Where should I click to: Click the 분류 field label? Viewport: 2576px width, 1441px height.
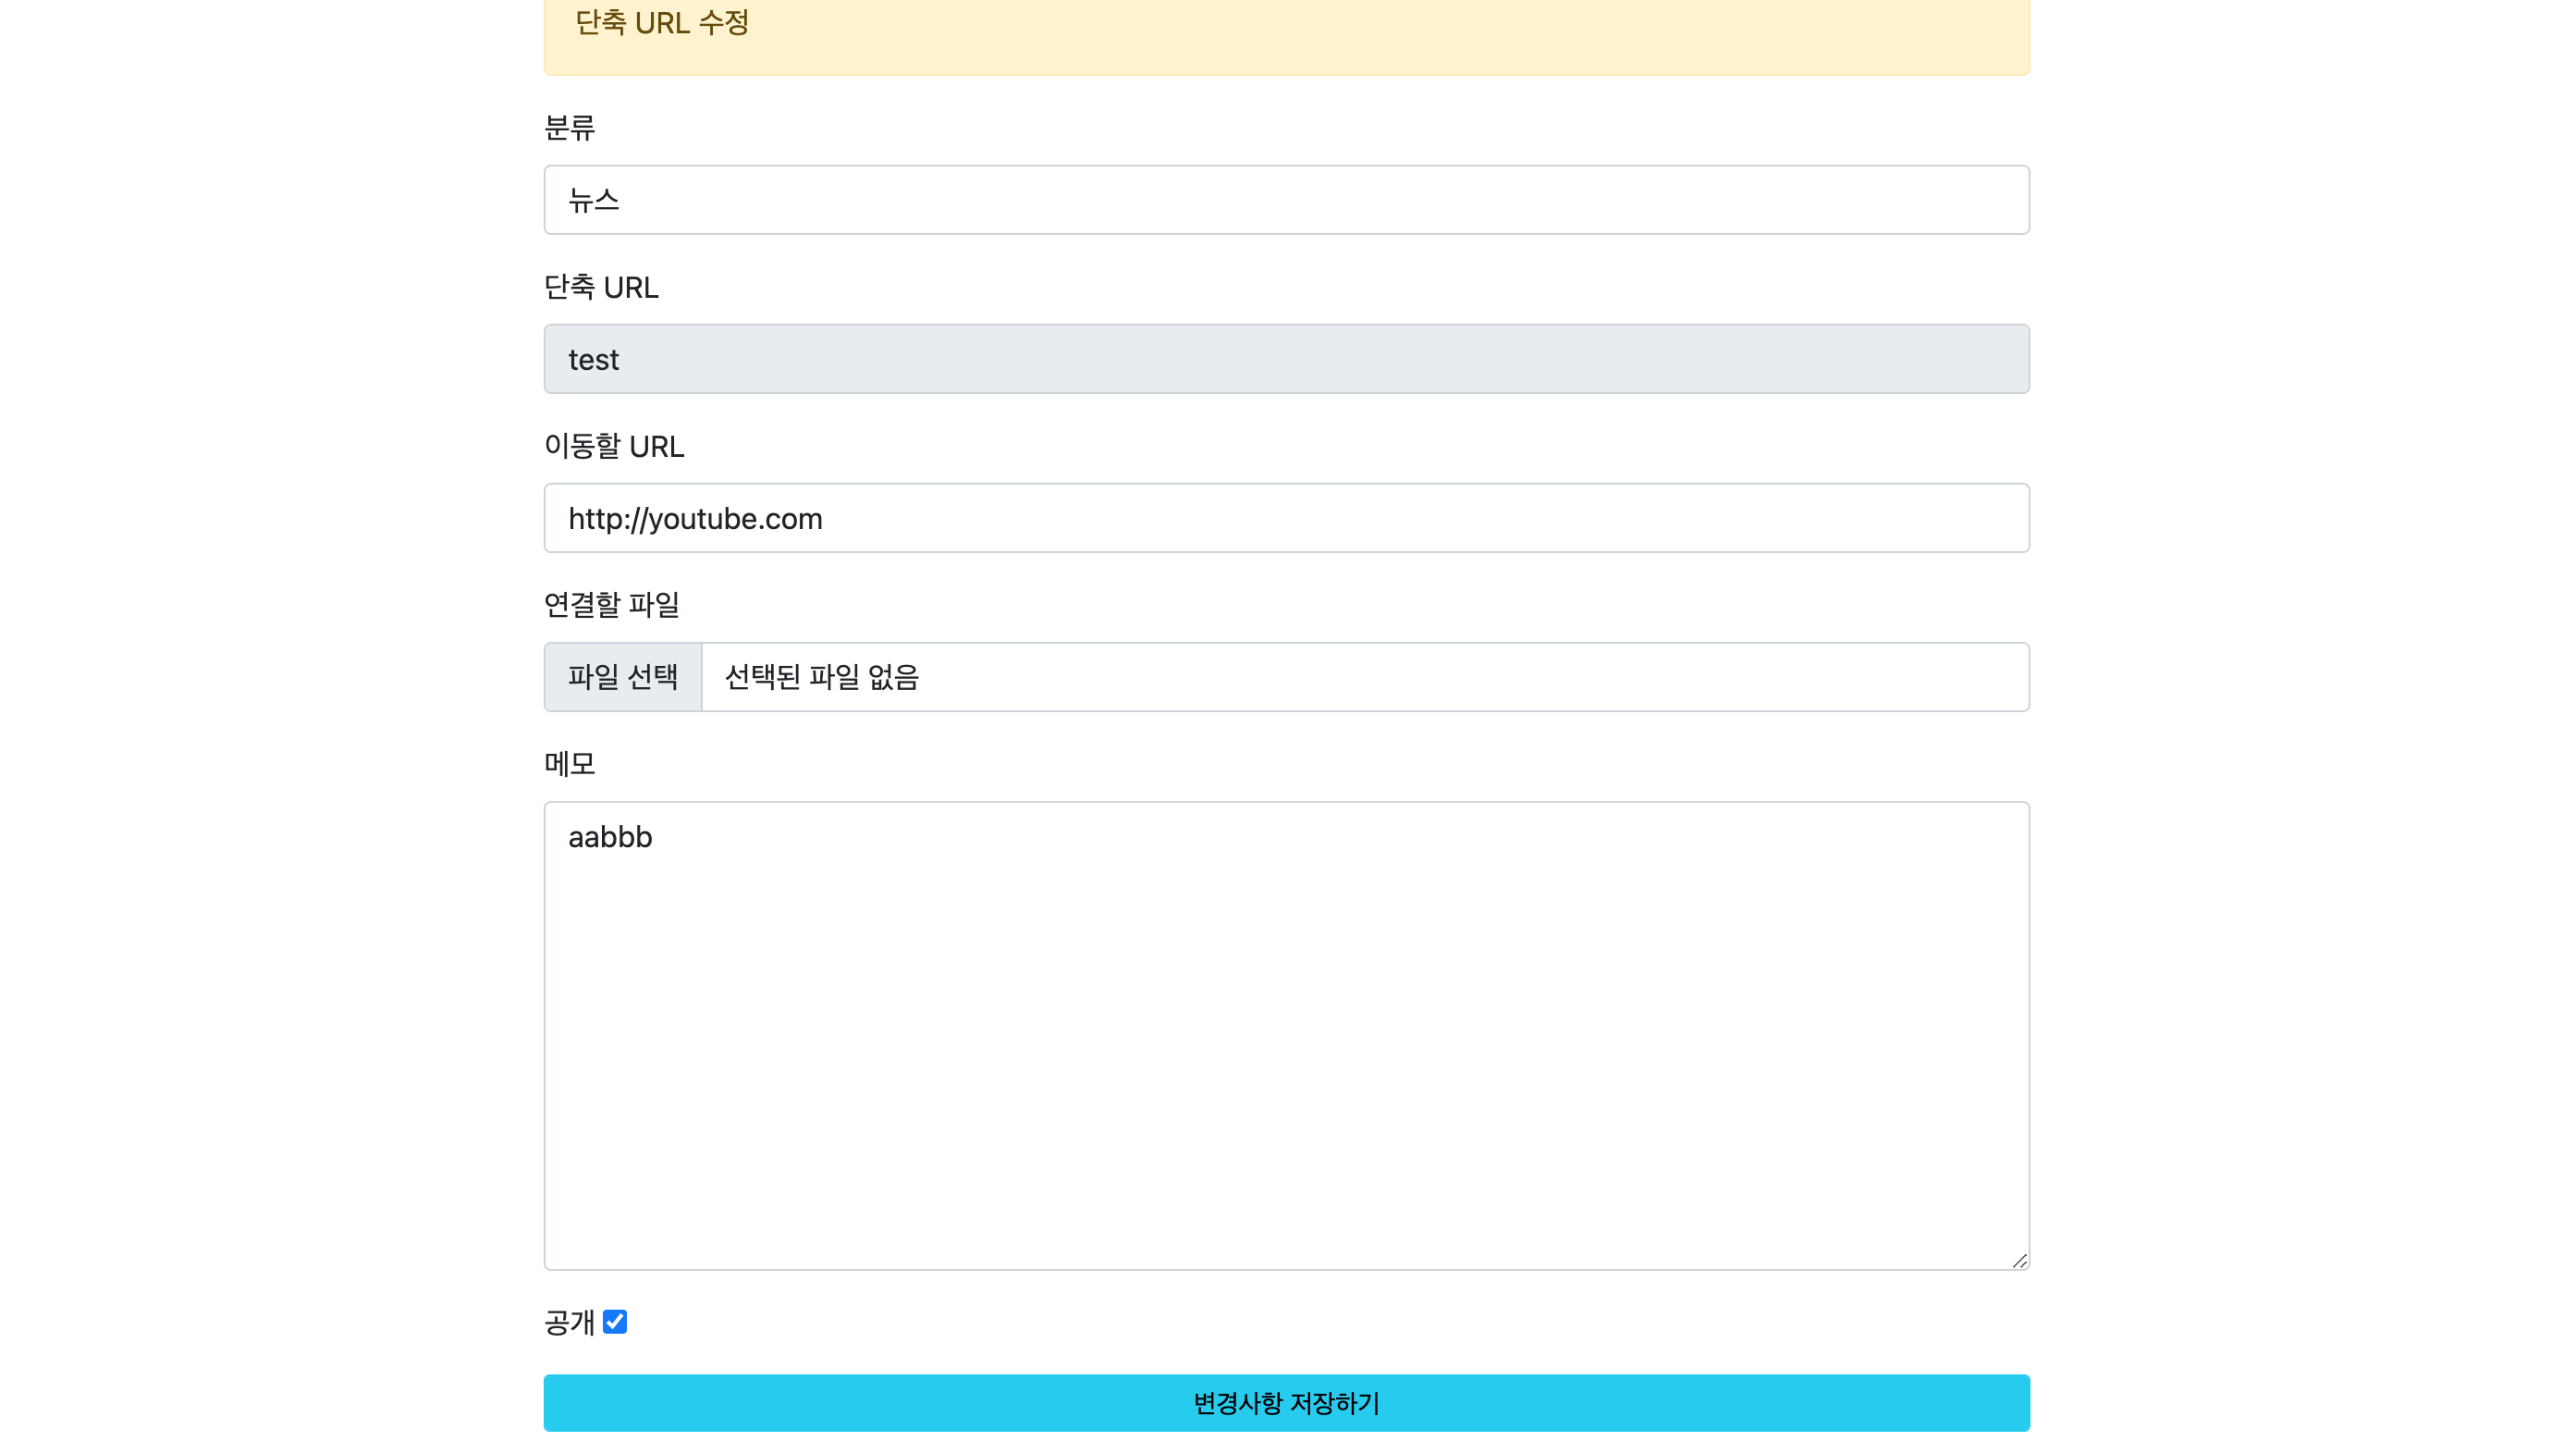click(x=568, y=127)
